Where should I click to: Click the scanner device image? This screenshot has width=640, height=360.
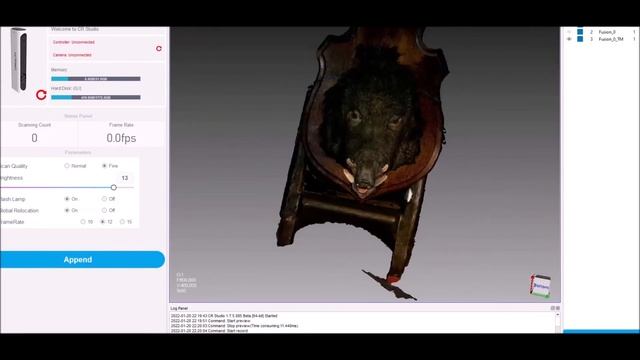click(19, 59)
